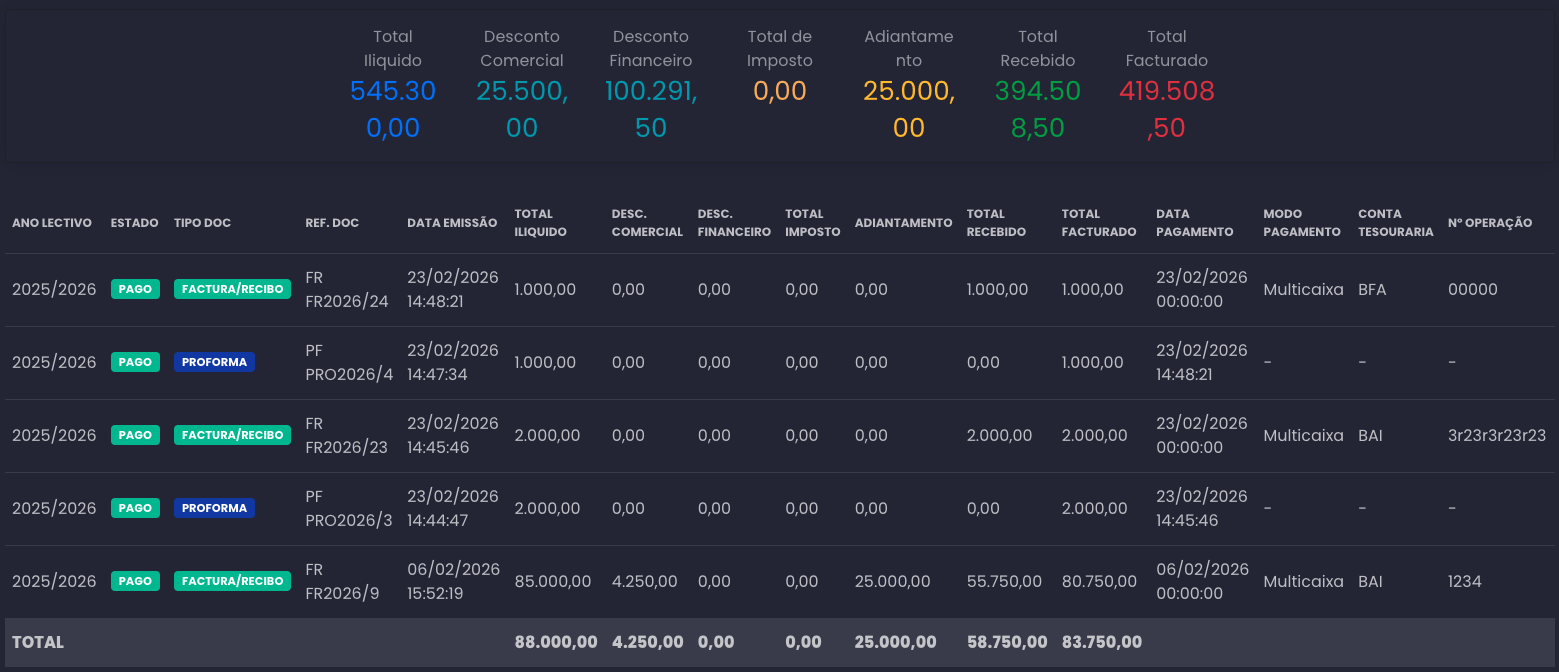Select the 55.750,00 total recebido cell
Screen dimensions: 1559x672
pos(1005,582)
